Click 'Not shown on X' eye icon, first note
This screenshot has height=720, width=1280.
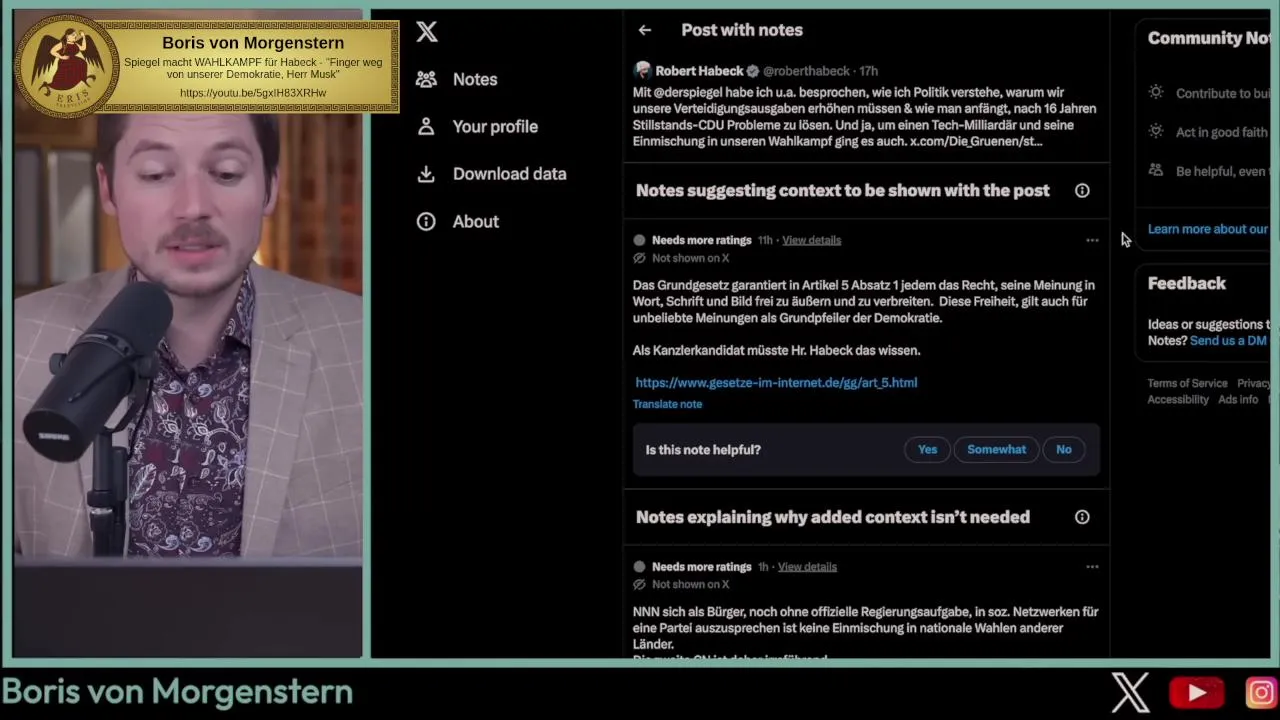[x=639, y=258]
